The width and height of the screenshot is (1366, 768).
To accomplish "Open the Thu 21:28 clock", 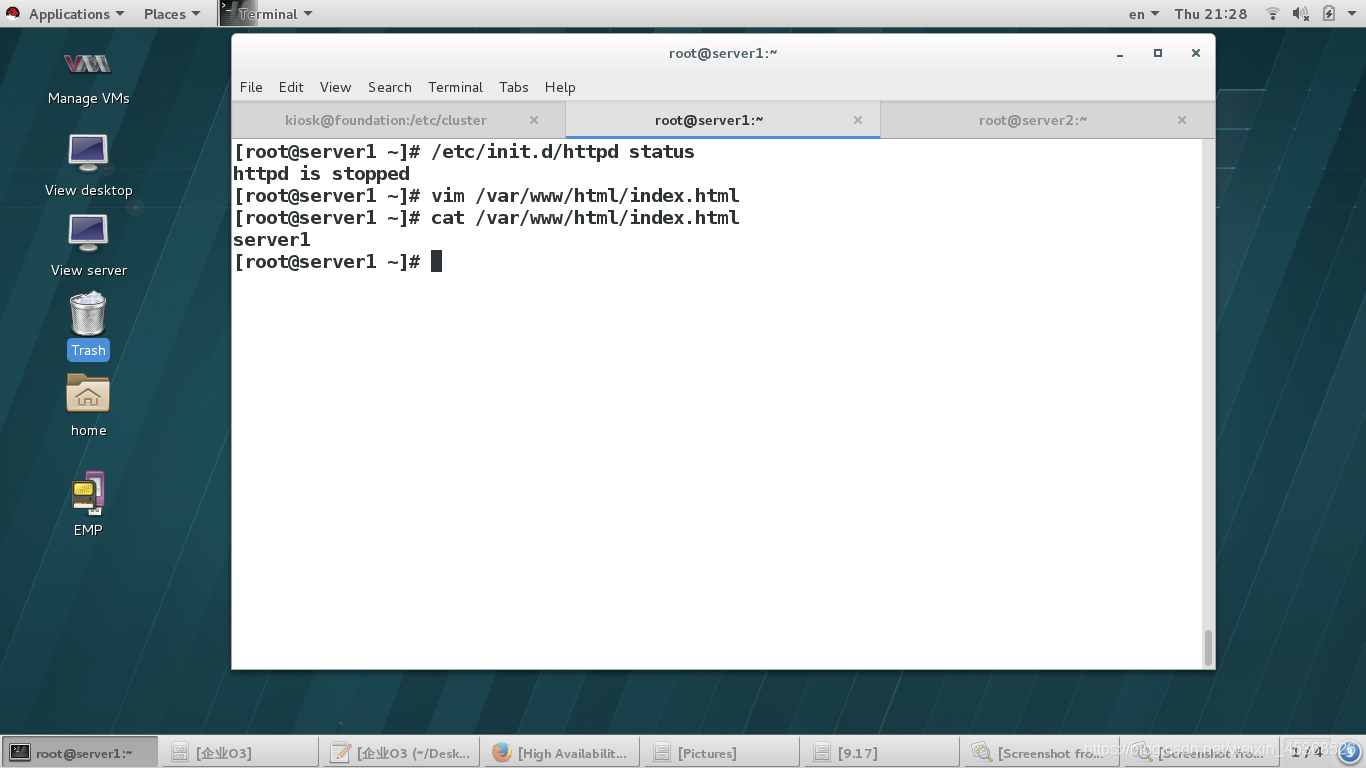I will pos(1211,14).
